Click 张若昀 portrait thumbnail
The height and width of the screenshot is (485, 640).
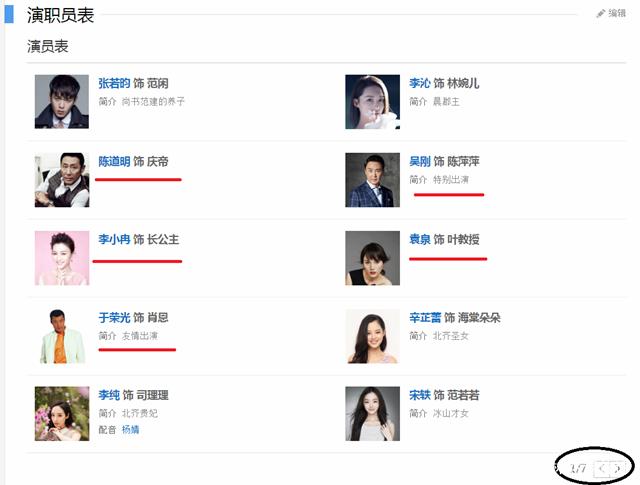[61, 102]
